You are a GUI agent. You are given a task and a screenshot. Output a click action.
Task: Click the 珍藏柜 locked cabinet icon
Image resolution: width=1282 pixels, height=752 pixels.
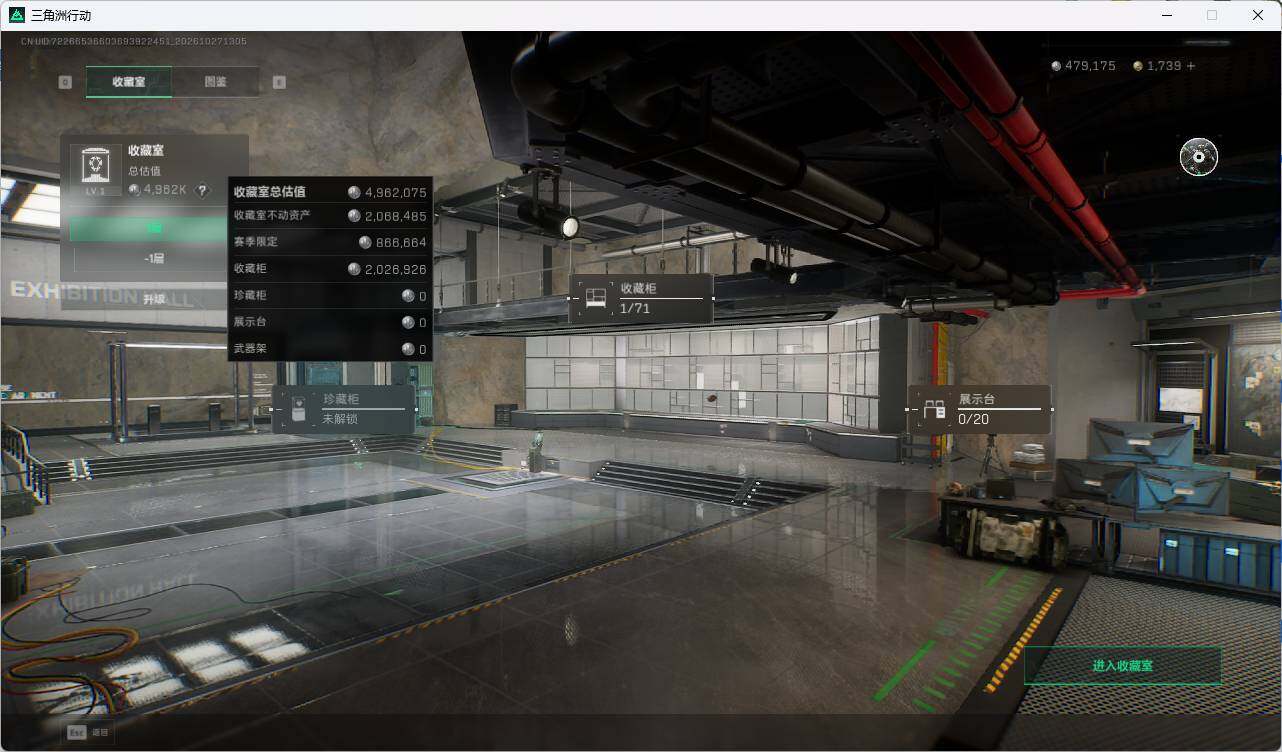click(x=299, y=409)
